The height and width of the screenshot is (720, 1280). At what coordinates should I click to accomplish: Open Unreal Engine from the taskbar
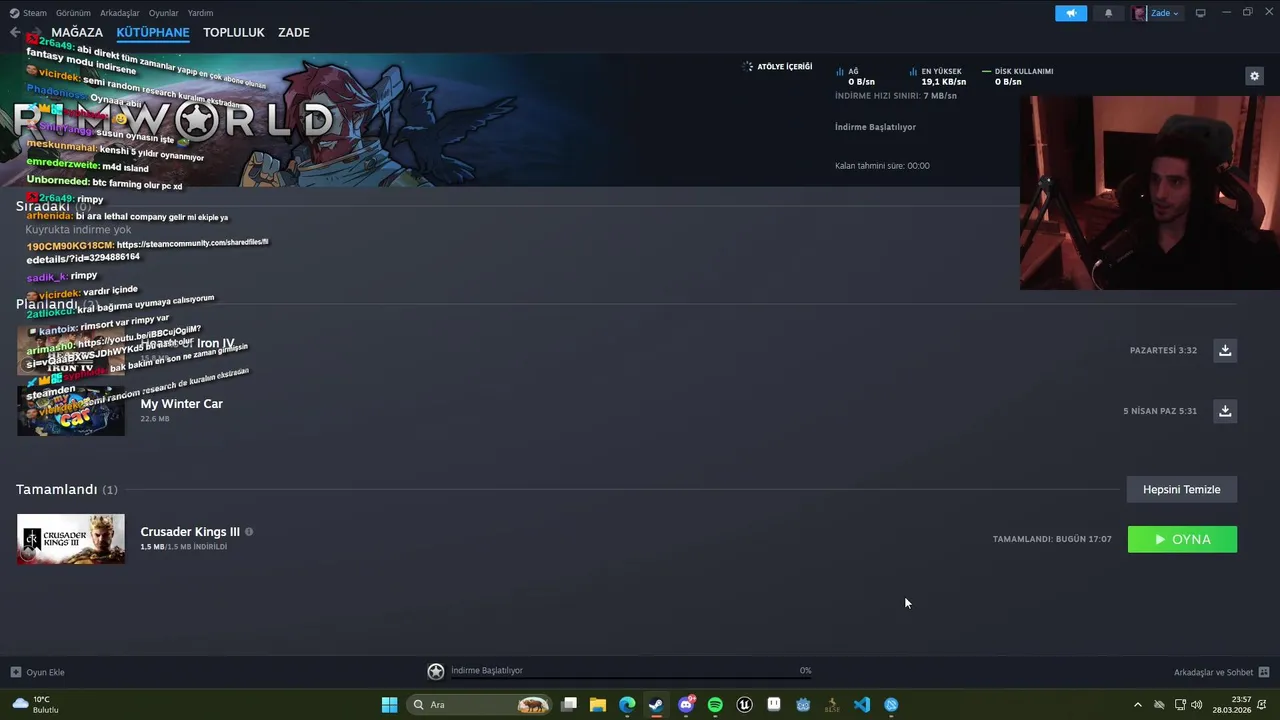tap(744, 705)
